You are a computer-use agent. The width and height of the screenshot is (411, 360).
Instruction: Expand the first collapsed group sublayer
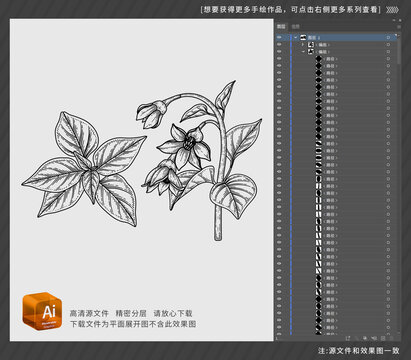pos(303,45)
